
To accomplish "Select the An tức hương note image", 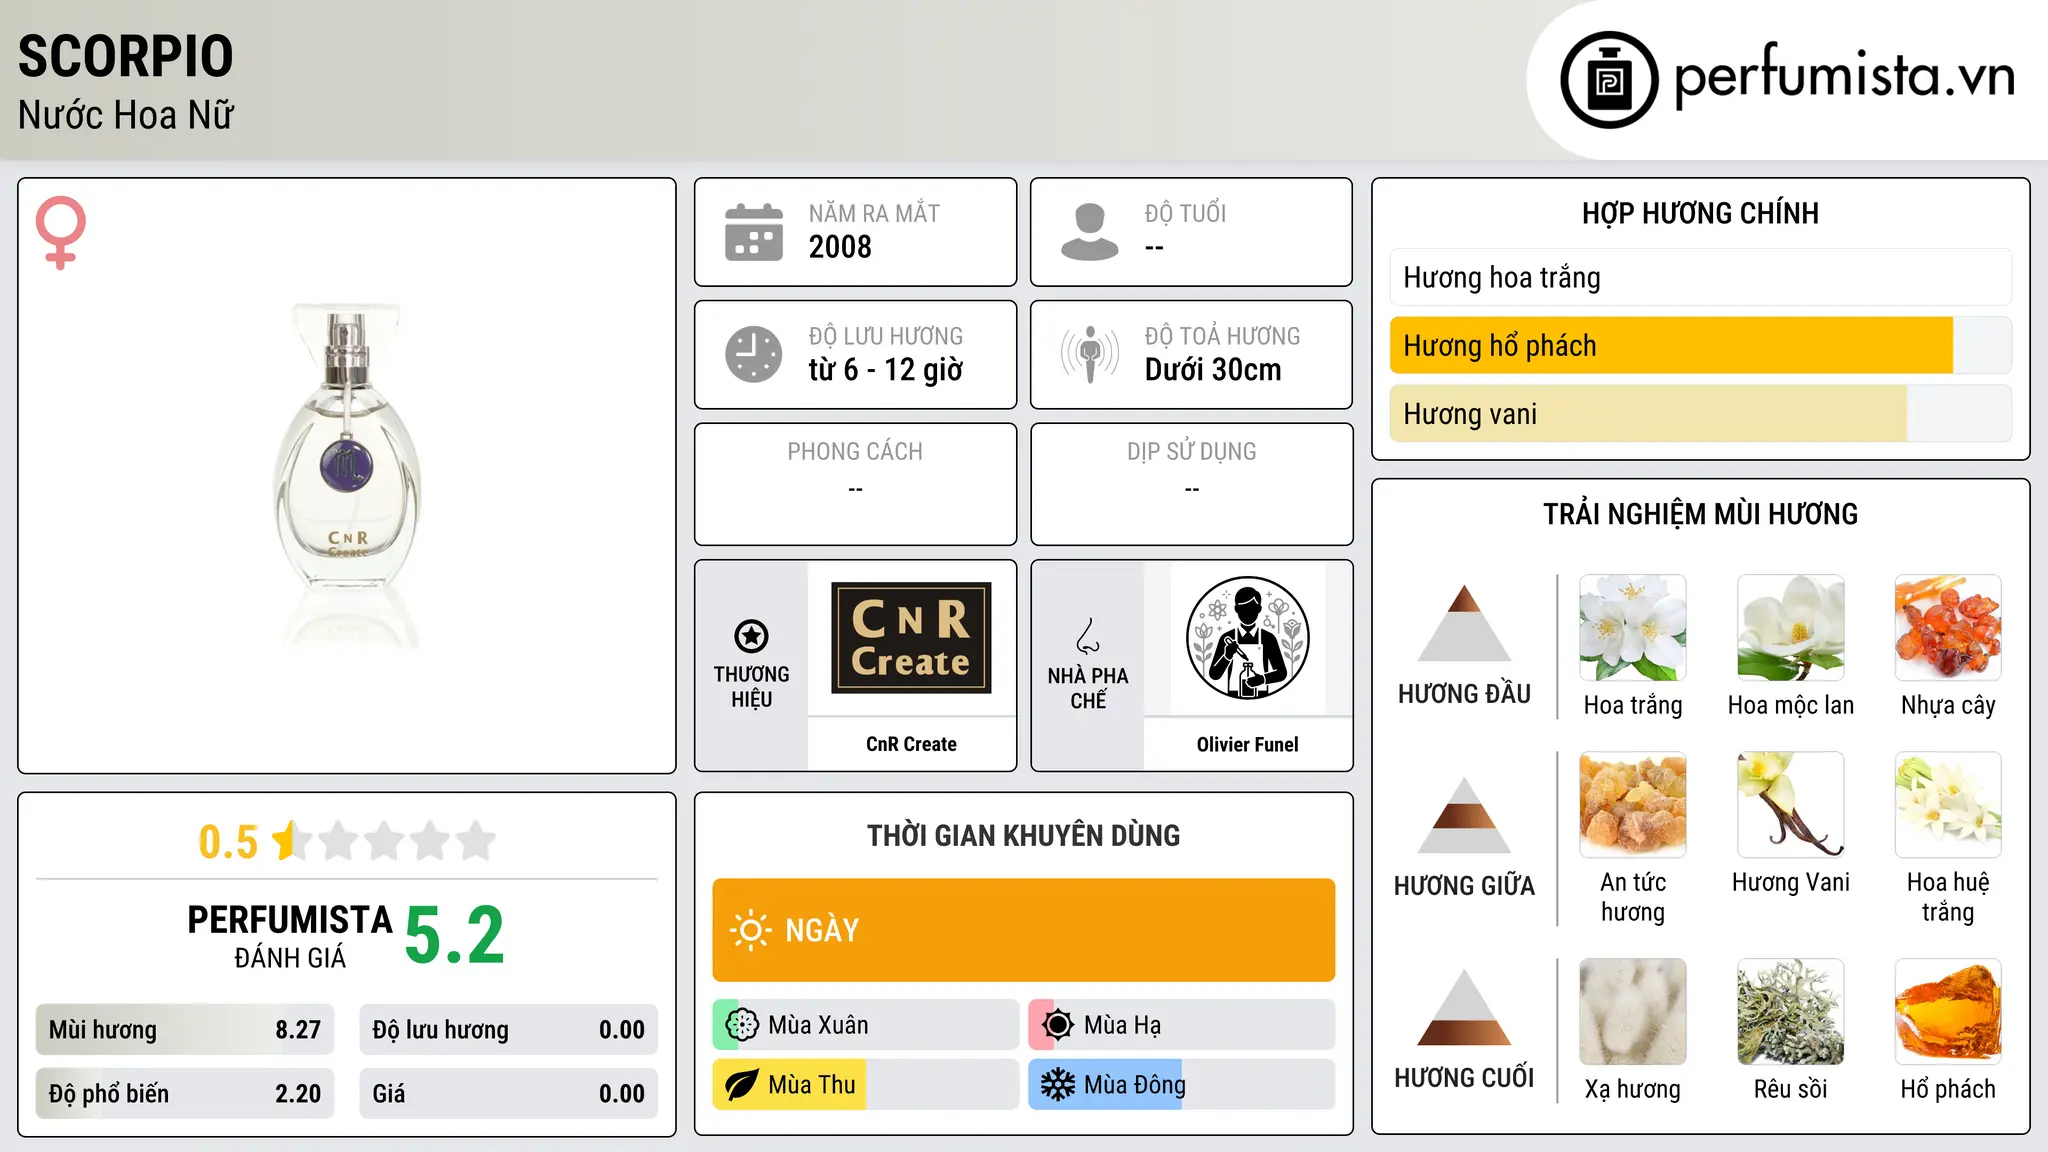I will [1633, 805].
